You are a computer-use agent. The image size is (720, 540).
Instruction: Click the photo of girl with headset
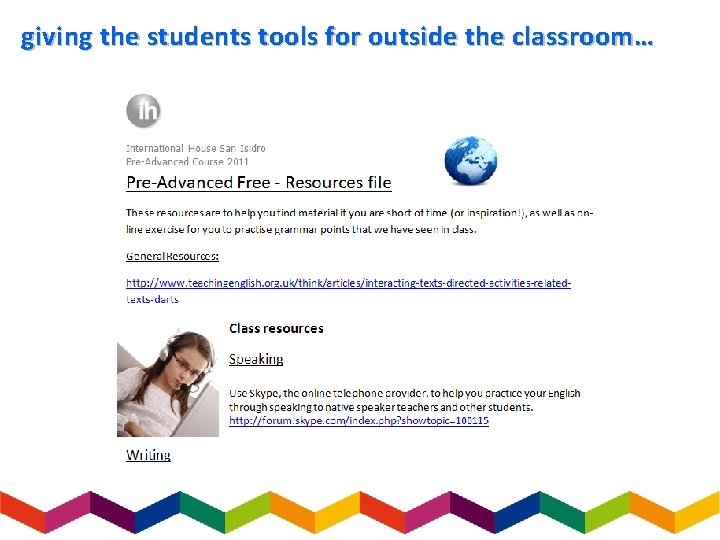click(x=168, y=382)
